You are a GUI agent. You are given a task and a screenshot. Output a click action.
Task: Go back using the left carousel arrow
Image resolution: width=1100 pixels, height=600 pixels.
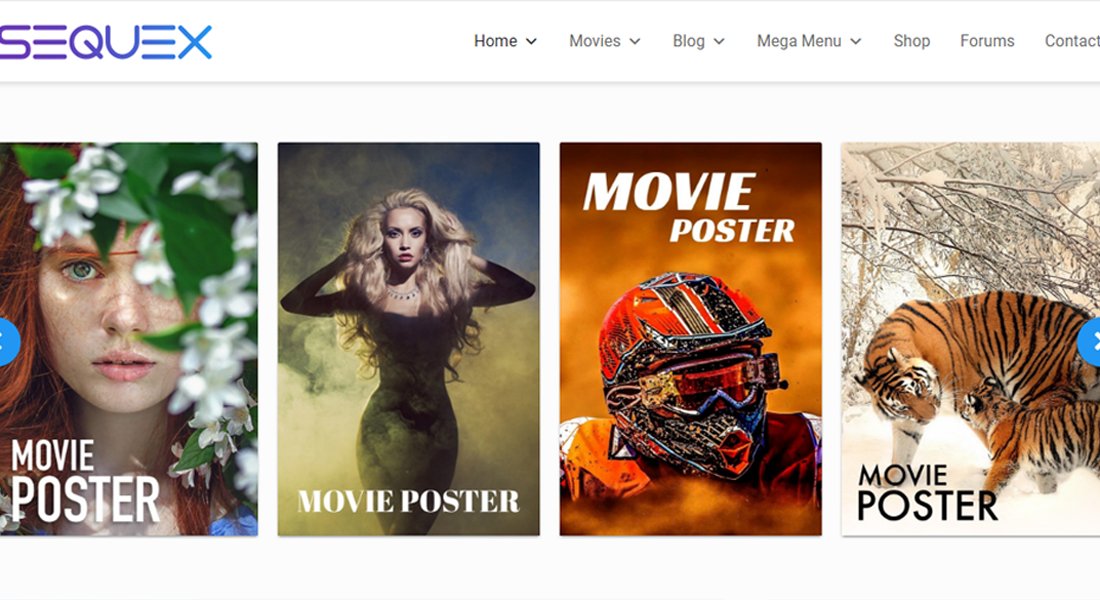coord(6,342)
